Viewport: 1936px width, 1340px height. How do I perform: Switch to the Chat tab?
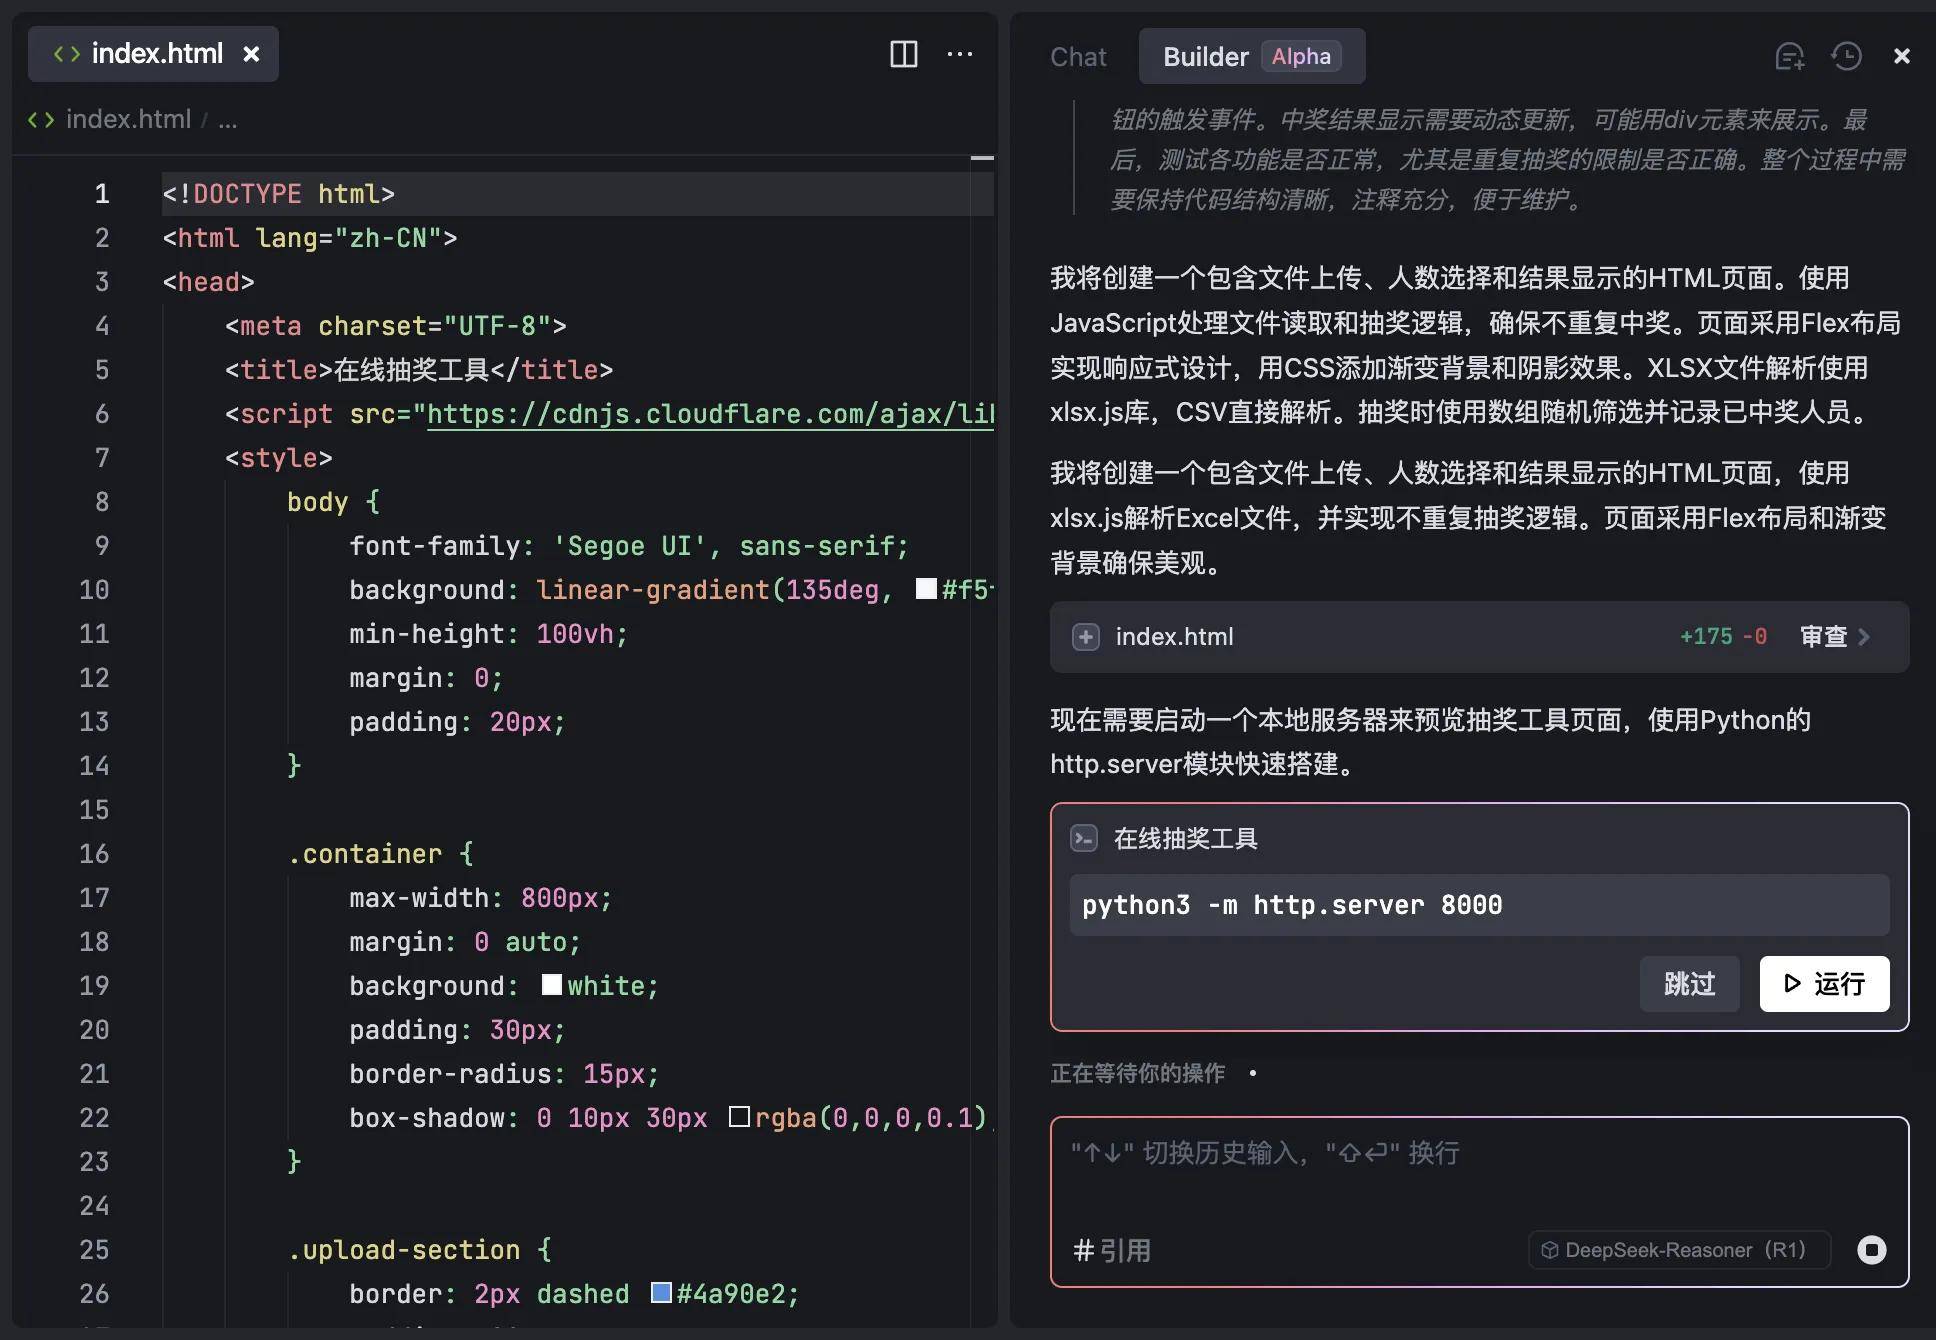tap(1077, 57)
